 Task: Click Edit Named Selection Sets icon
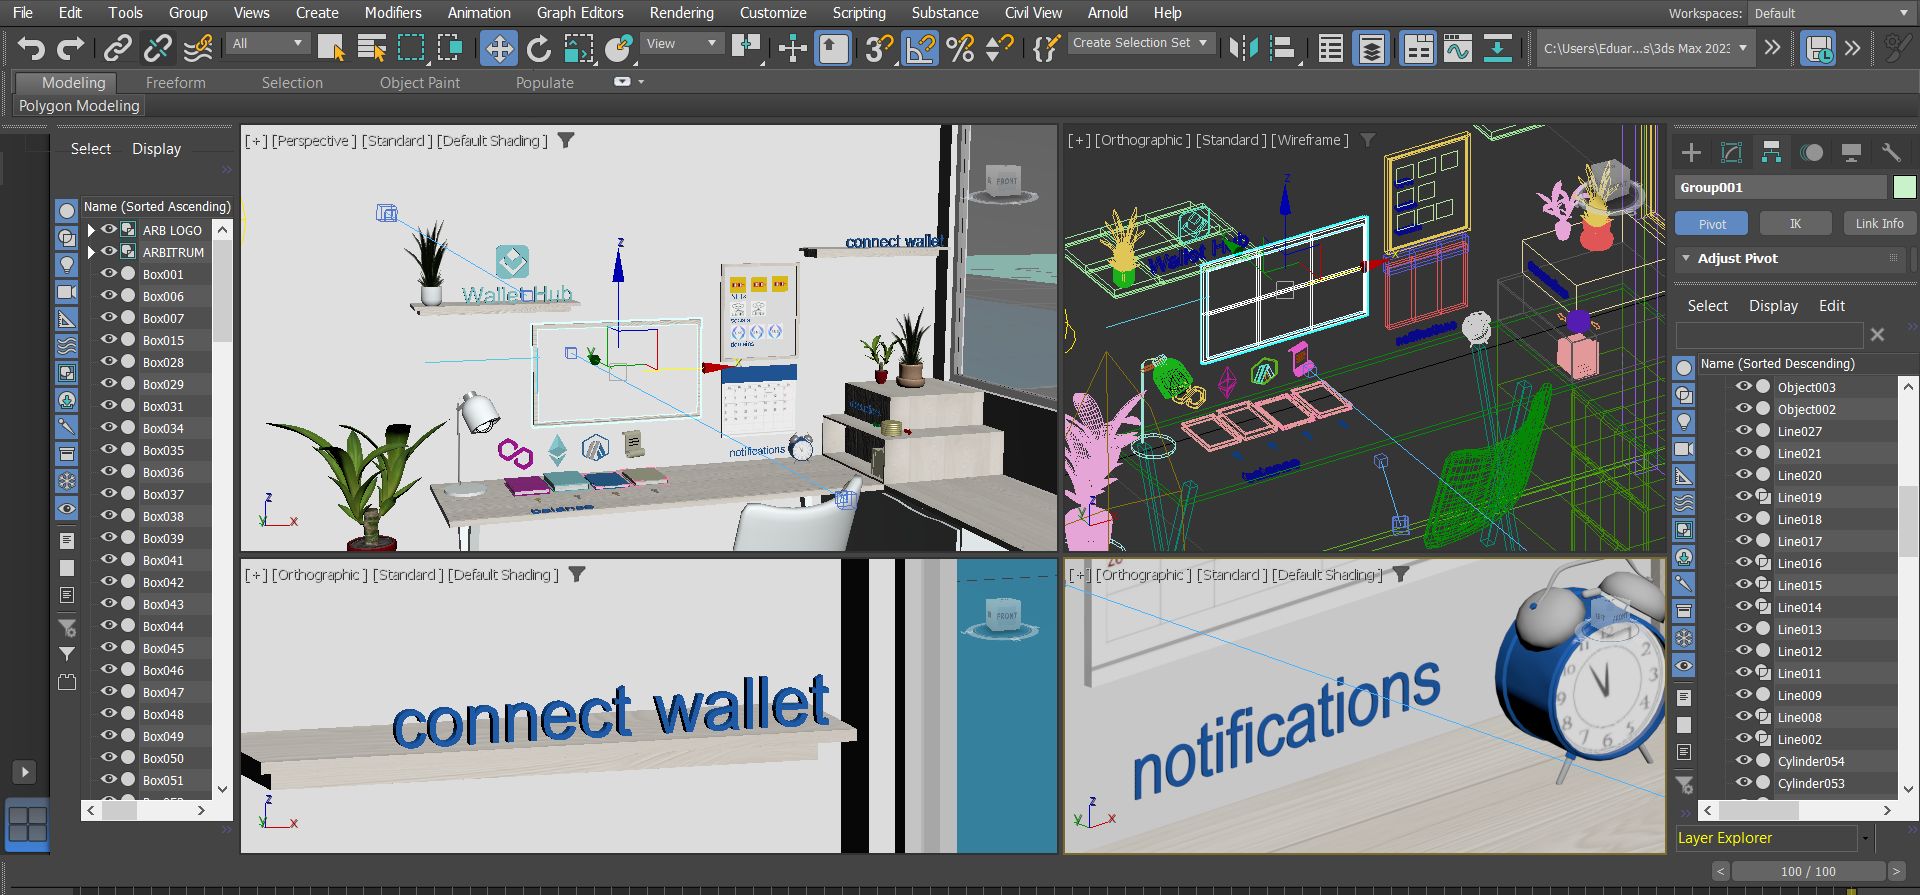pyautogui.click(x=1046, y=47)
